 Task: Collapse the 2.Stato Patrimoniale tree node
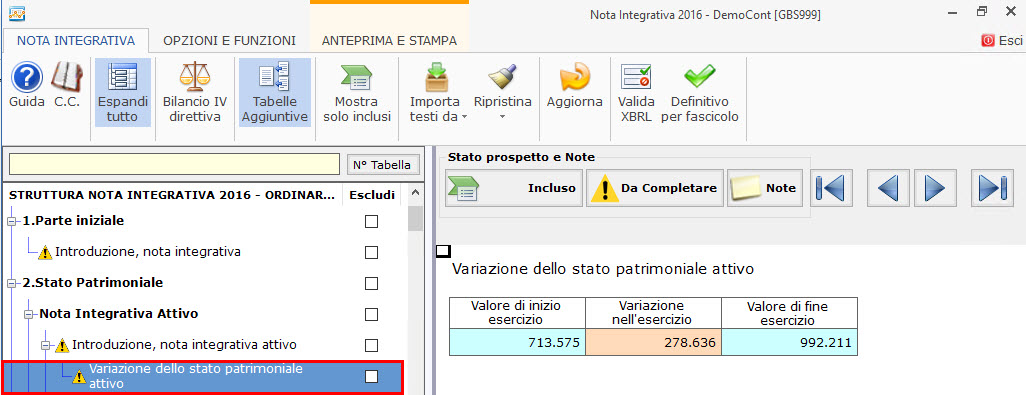tap(11, 283)
